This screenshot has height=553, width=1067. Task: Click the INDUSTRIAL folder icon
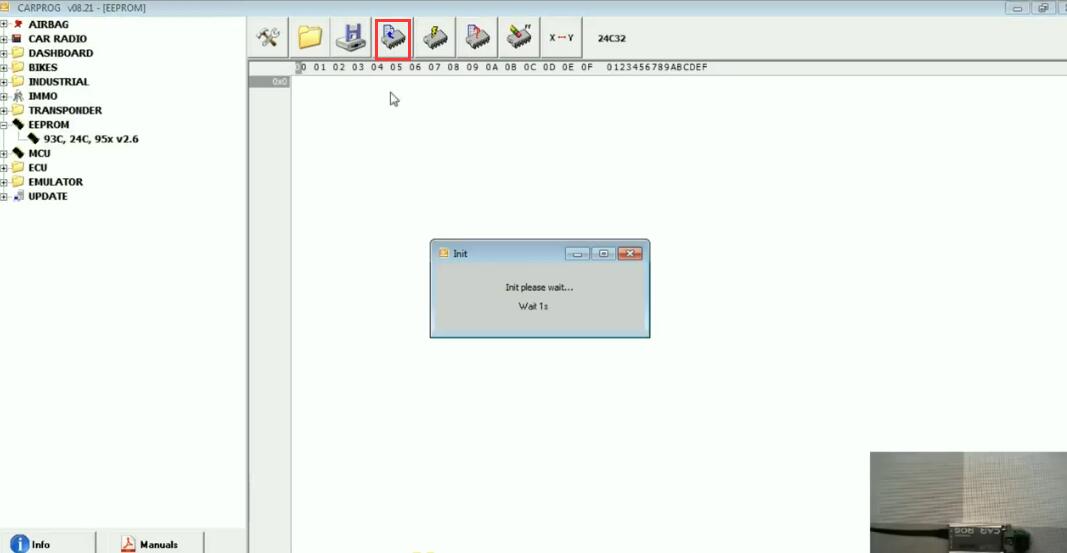[18, 82]
